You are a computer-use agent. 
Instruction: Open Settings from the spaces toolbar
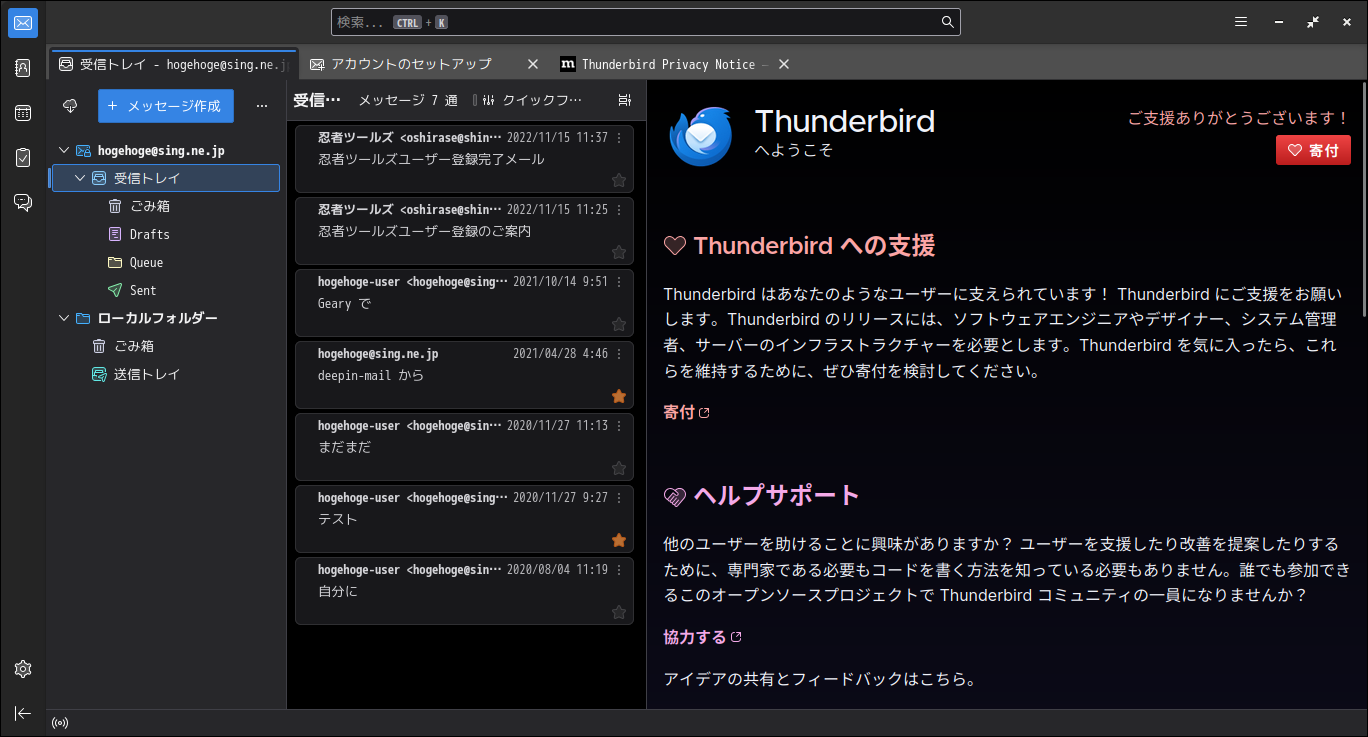23,669
